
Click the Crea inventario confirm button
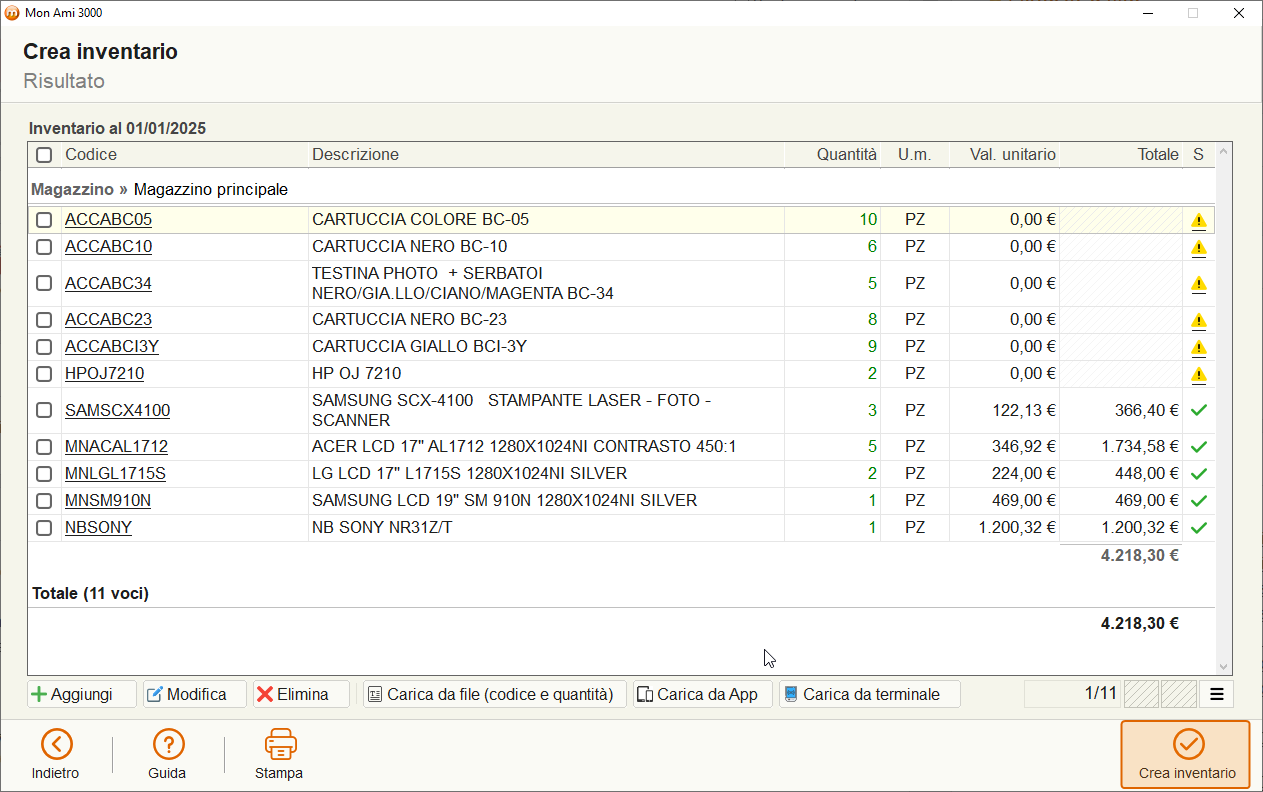(x=1186, y=756)
